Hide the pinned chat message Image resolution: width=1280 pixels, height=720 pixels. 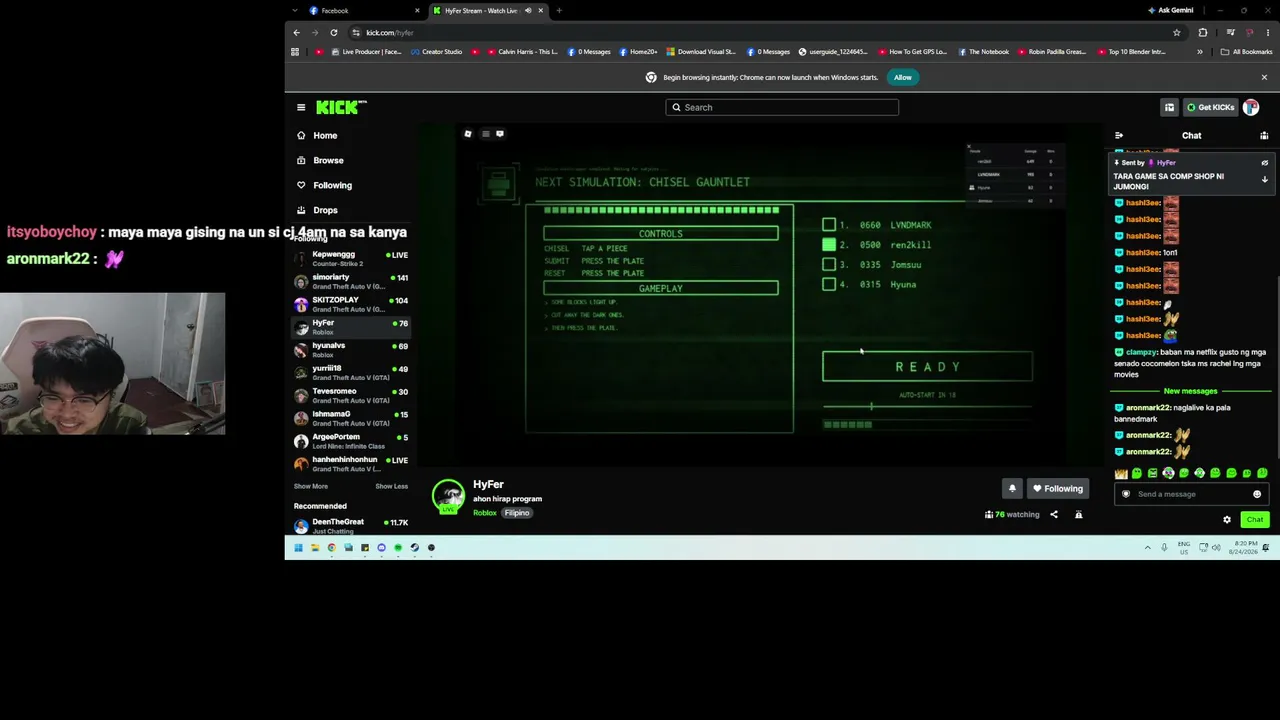1264,163
